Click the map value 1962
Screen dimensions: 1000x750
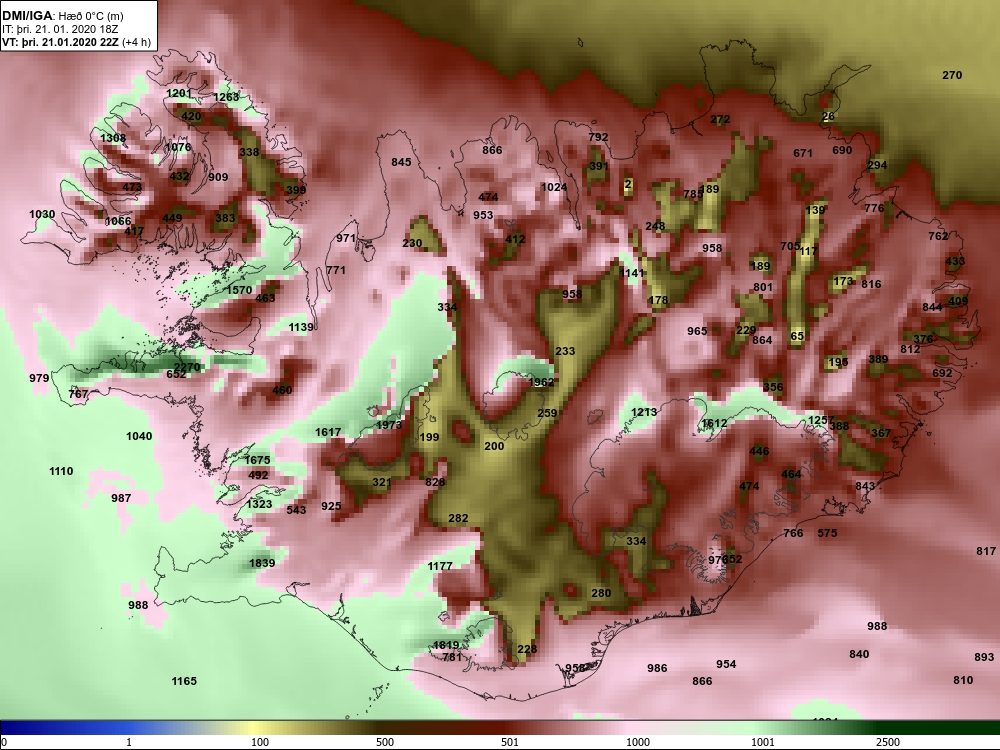[x=541, y=382]
